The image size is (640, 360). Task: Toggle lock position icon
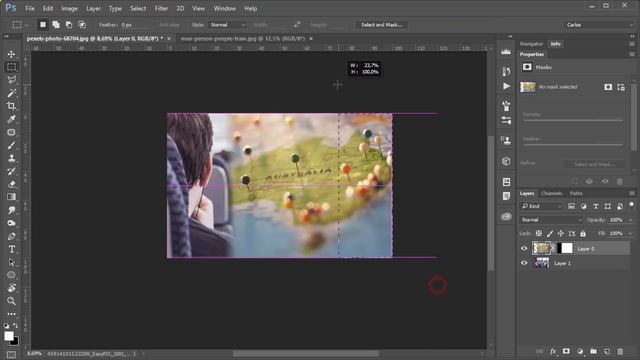[x=561, y=233]
